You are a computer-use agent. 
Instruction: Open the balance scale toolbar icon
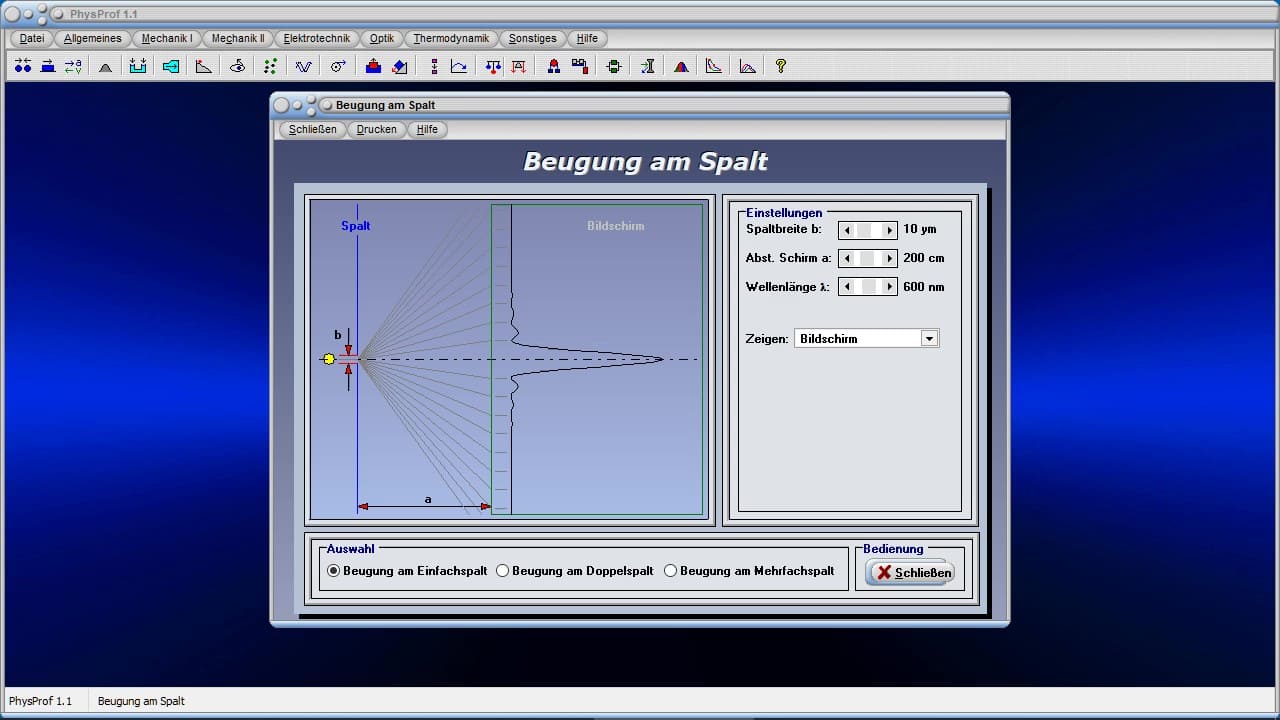click(493, 66)
